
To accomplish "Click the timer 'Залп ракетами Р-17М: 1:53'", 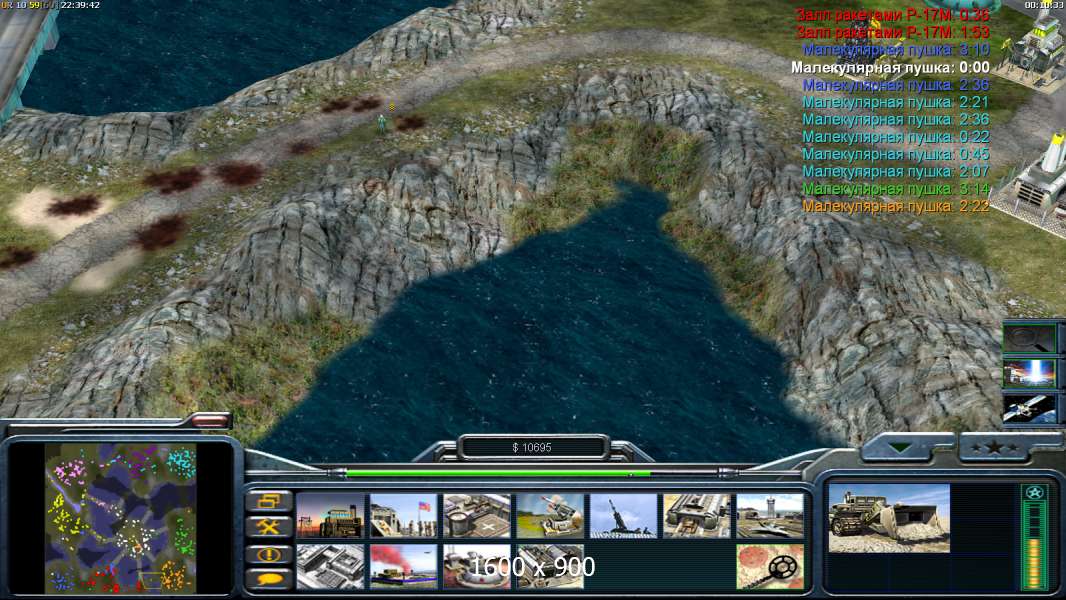I will pos(892,32).
